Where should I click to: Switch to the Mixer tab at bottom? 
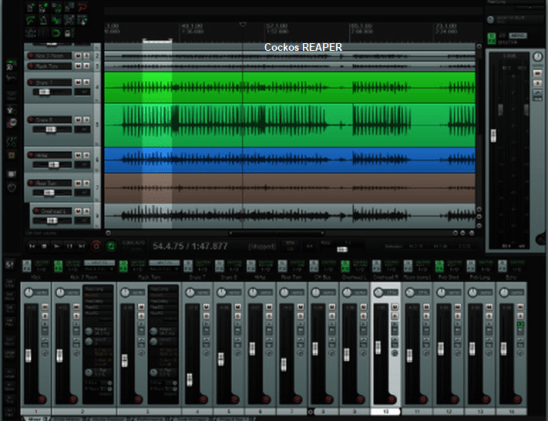click(x=35, y=419)
